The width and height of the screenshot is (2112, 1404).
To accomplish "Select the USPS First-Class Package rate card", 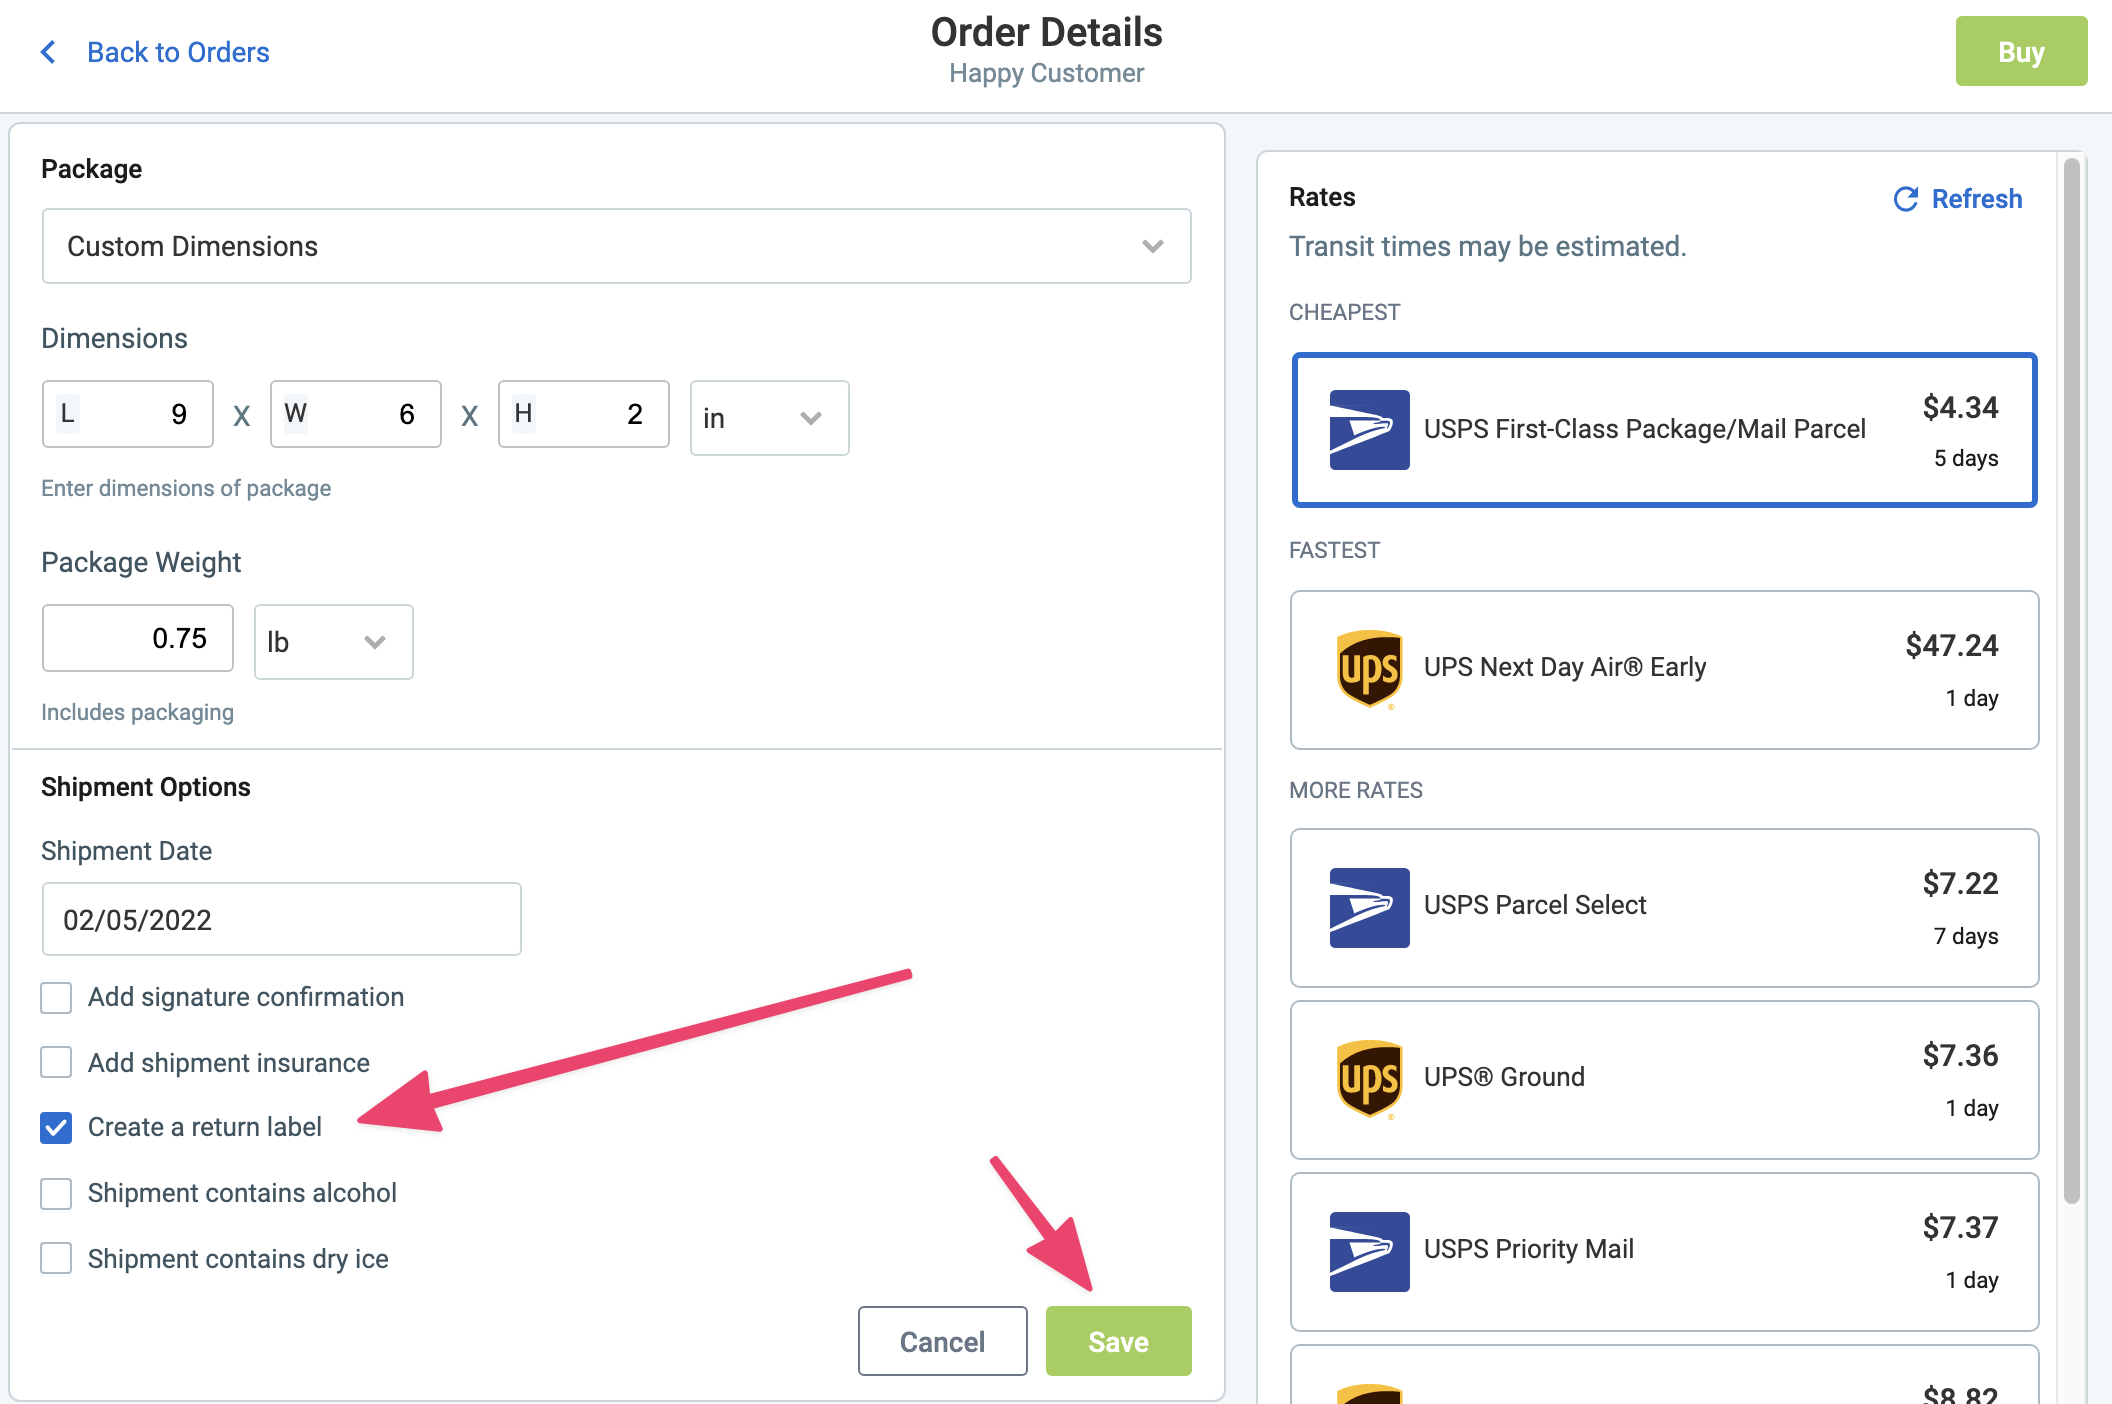I will tap(1664, 430).
